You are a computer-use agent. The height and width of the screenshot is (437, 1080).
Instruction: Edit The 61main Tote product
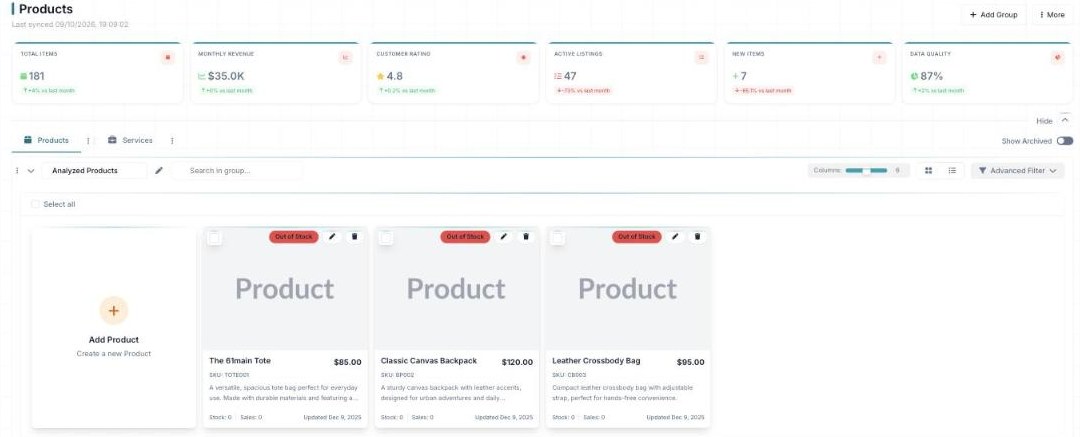click(332, 236)
